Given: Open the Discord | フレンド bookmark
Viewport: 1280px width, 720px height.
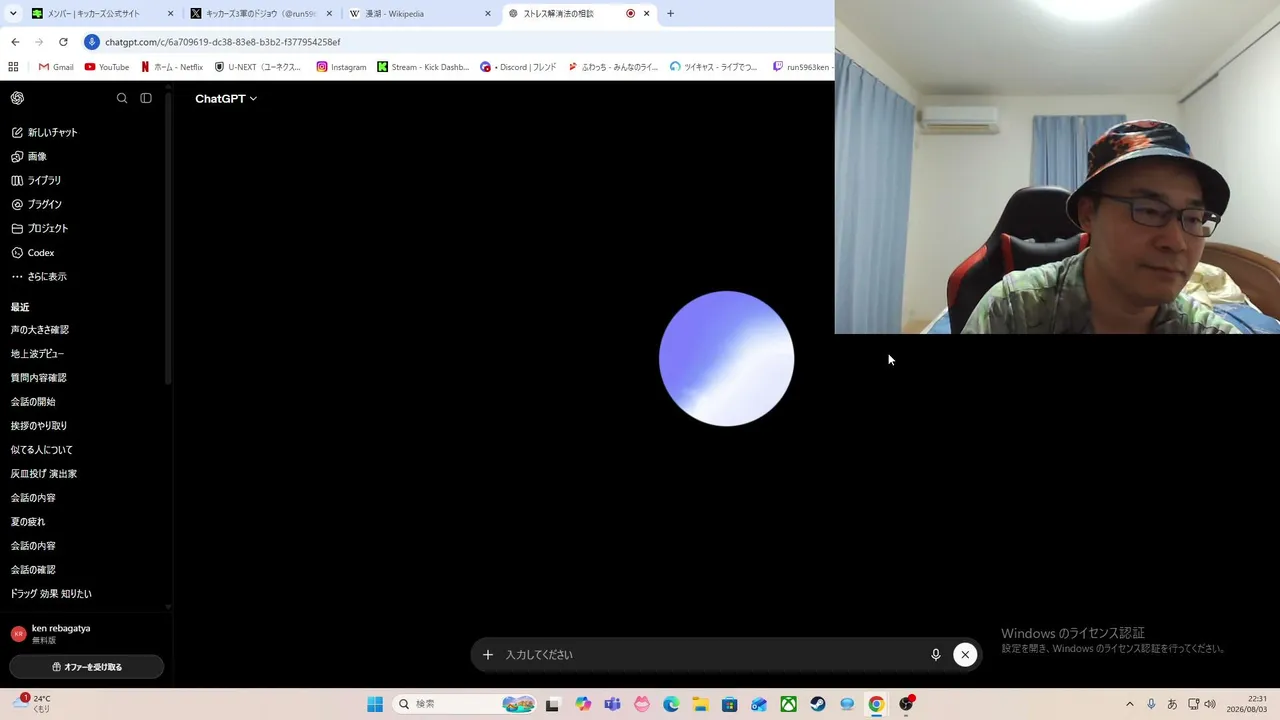Looking at the screenshot, I should (518, 67).
